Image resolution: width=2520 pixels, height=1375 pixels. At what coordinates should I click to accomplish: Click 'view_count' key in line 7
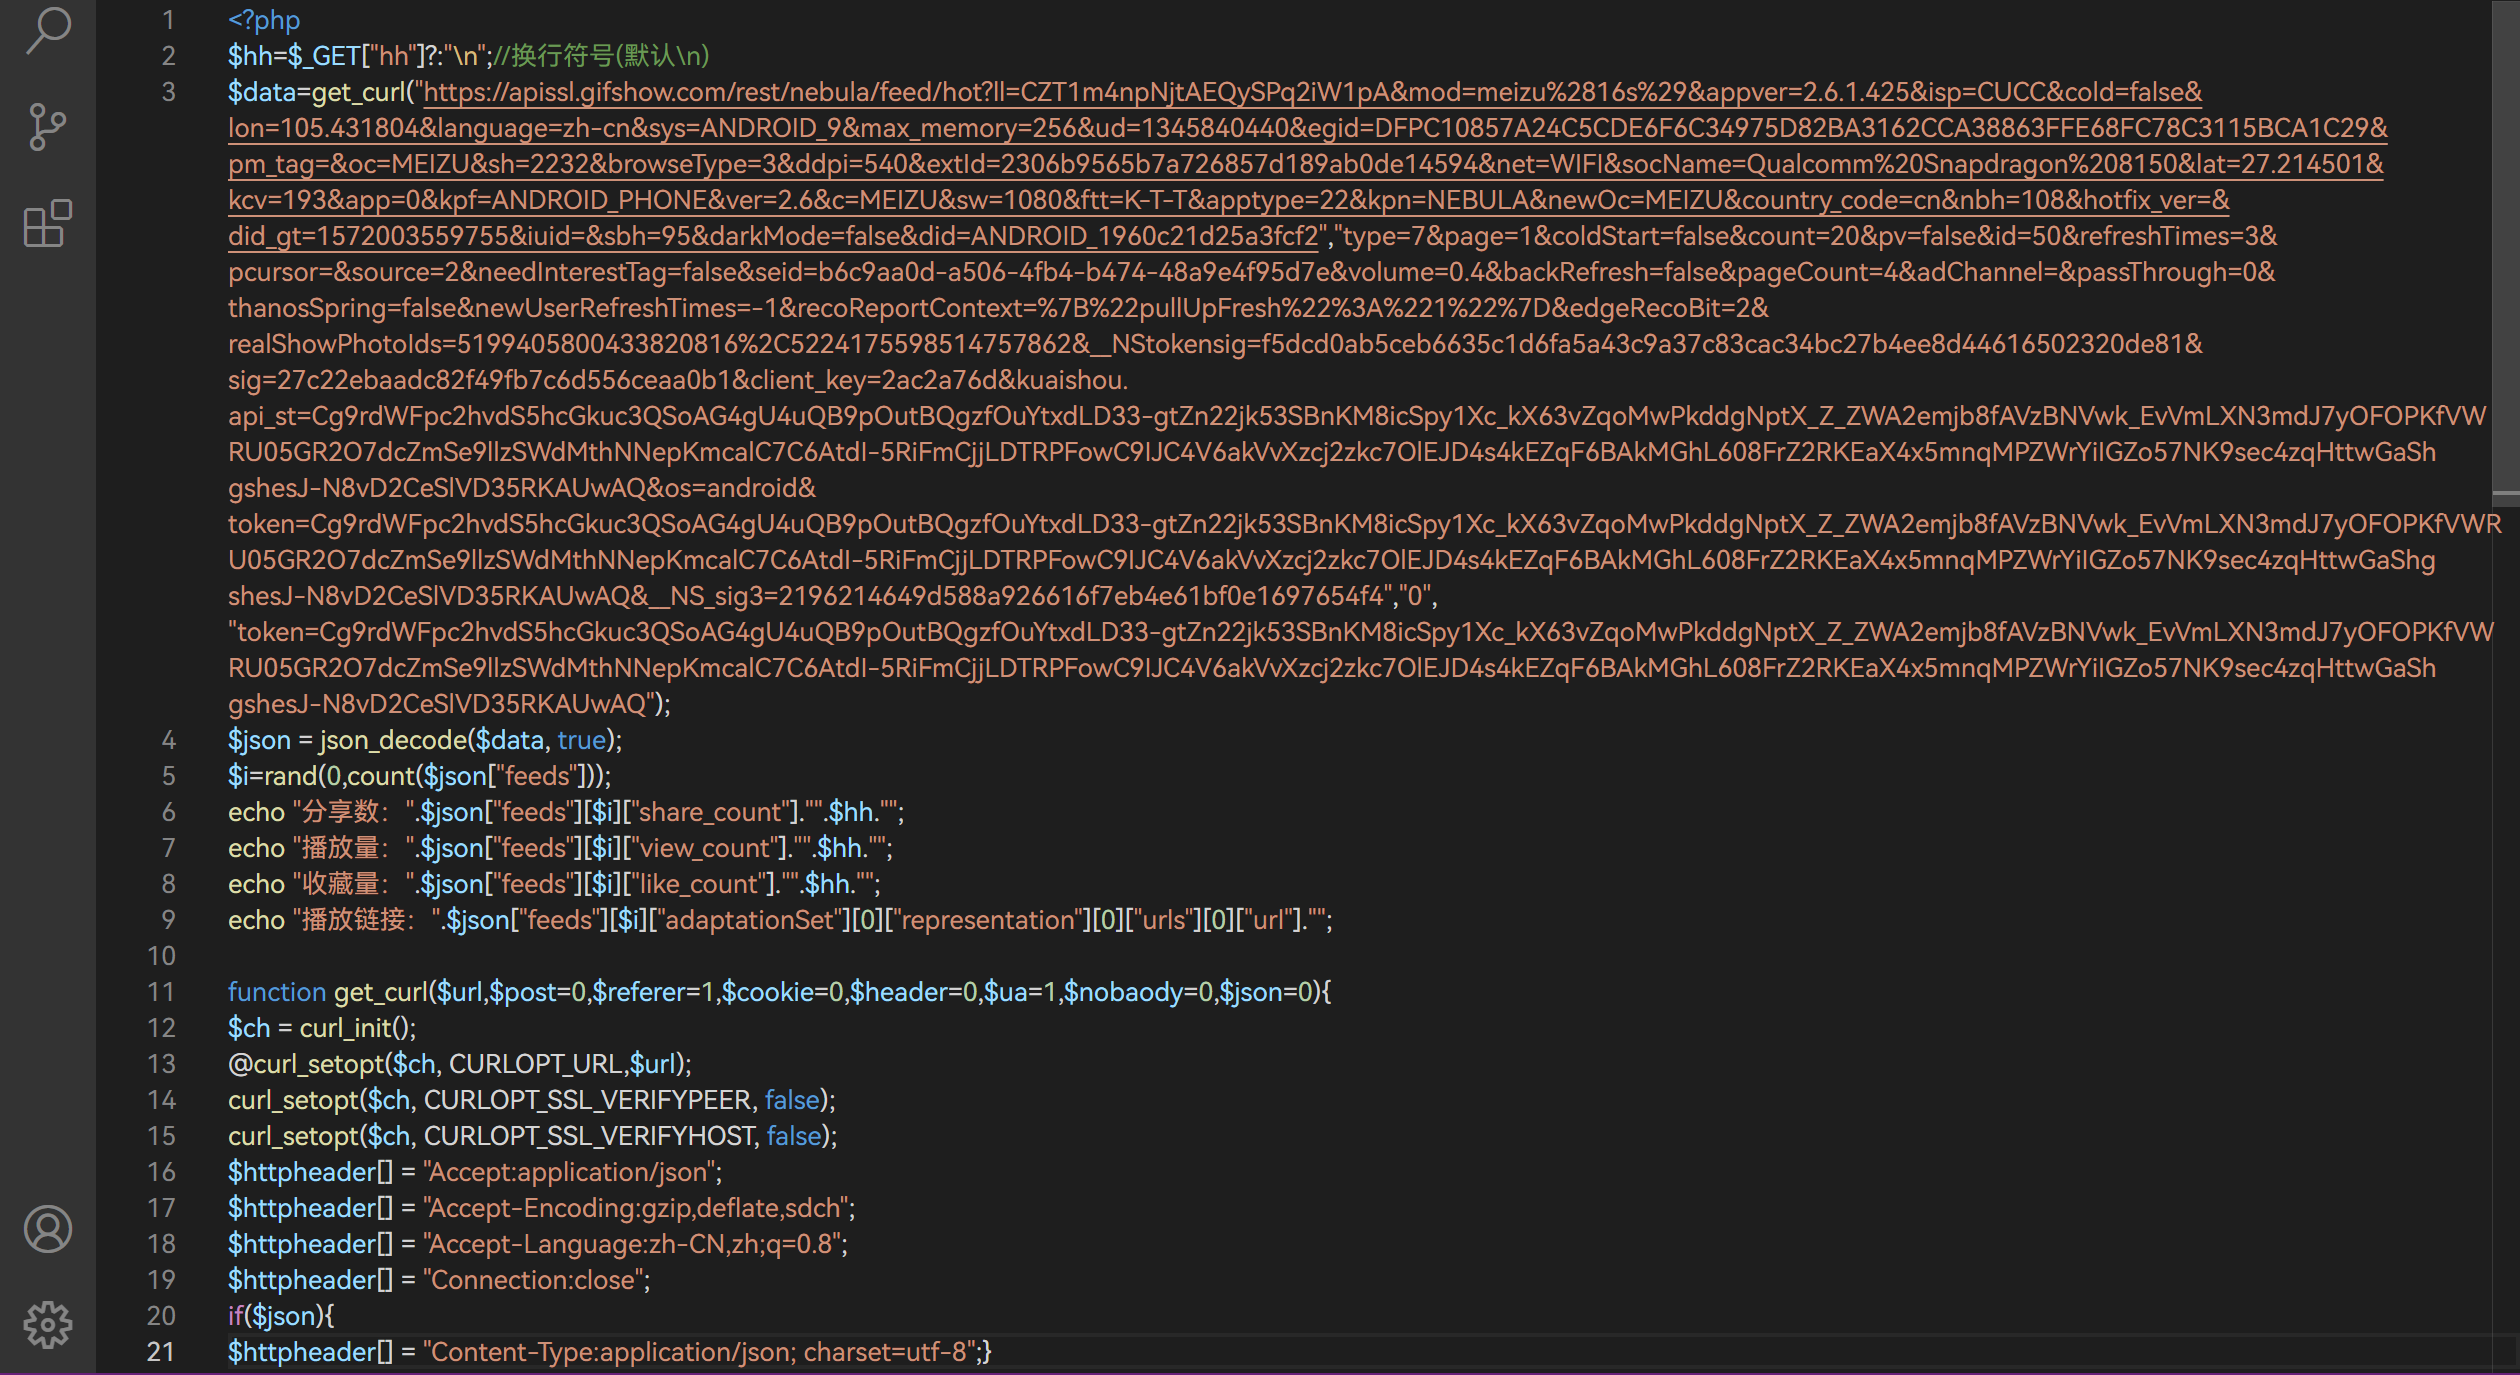(706, 848)
